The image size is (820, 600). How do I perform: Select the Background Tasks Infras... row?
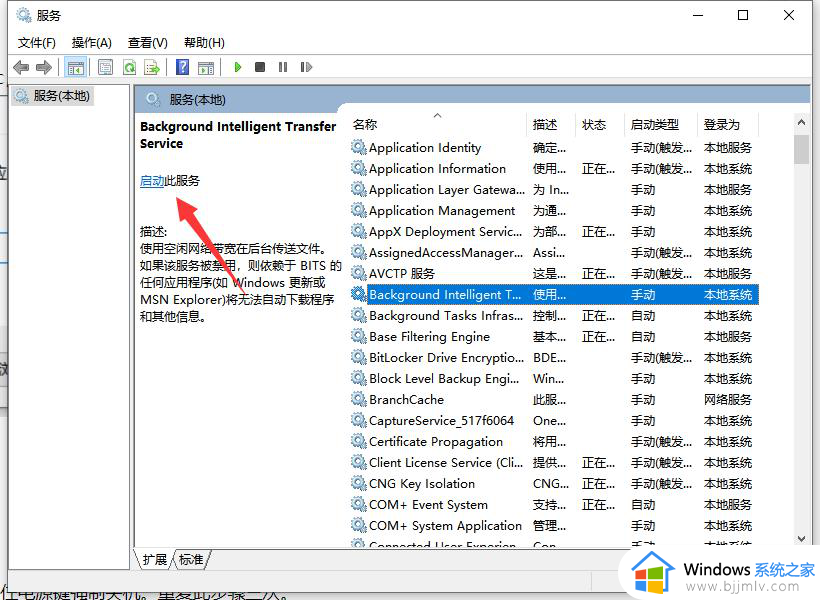(554, 315)
